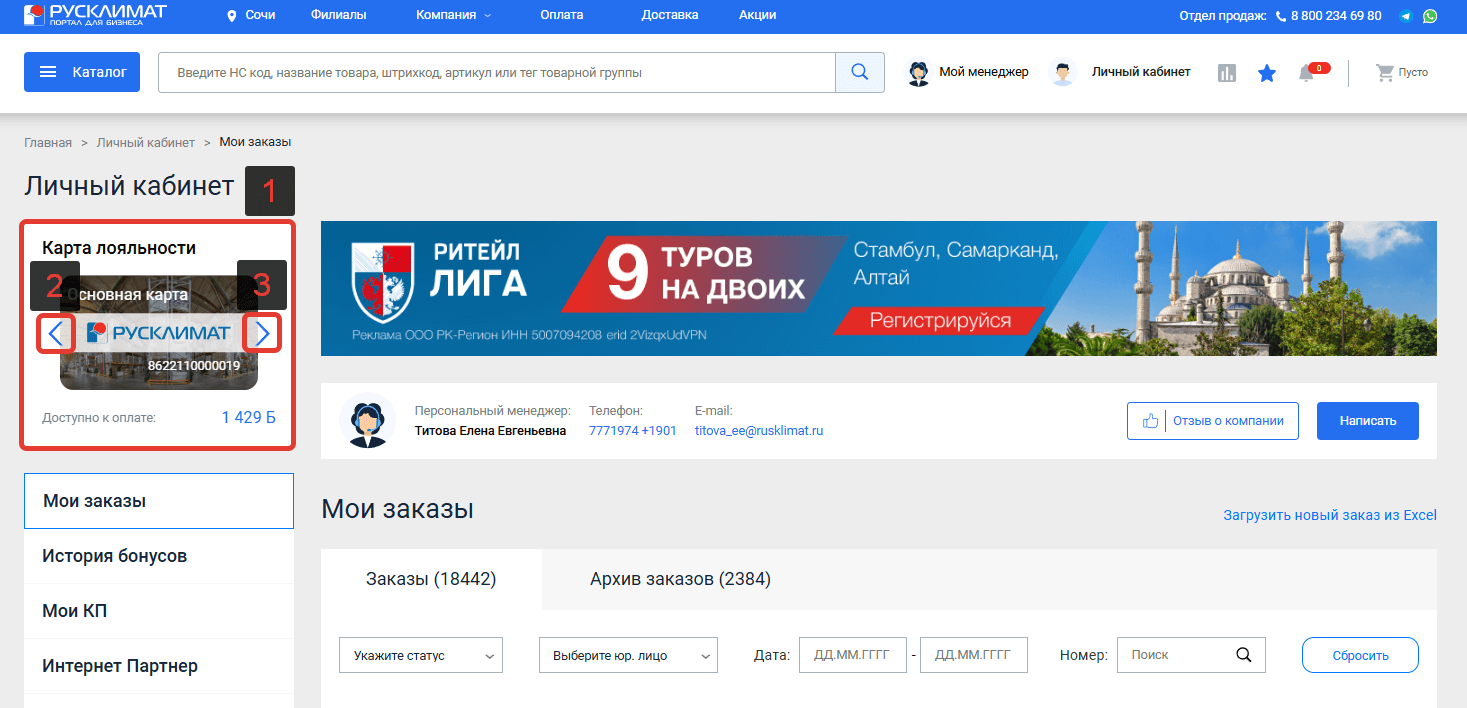Viewport: 1467px width, 708px height.
Task: Click the personal manager headset avatar
Action: (x=368, y=421)
